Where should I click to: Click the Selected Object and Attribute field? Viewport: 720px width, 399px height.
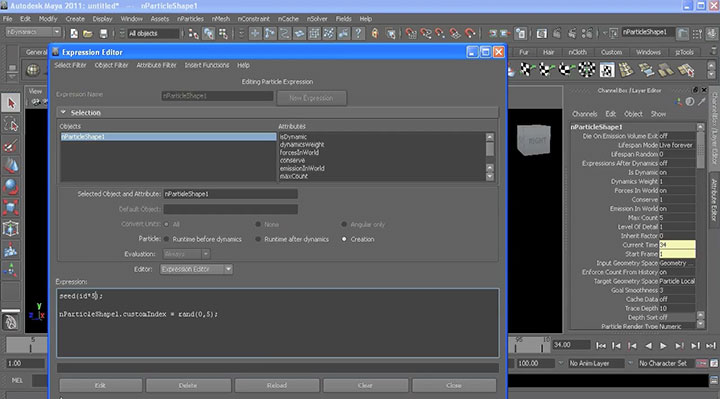[x=231, y=194]
